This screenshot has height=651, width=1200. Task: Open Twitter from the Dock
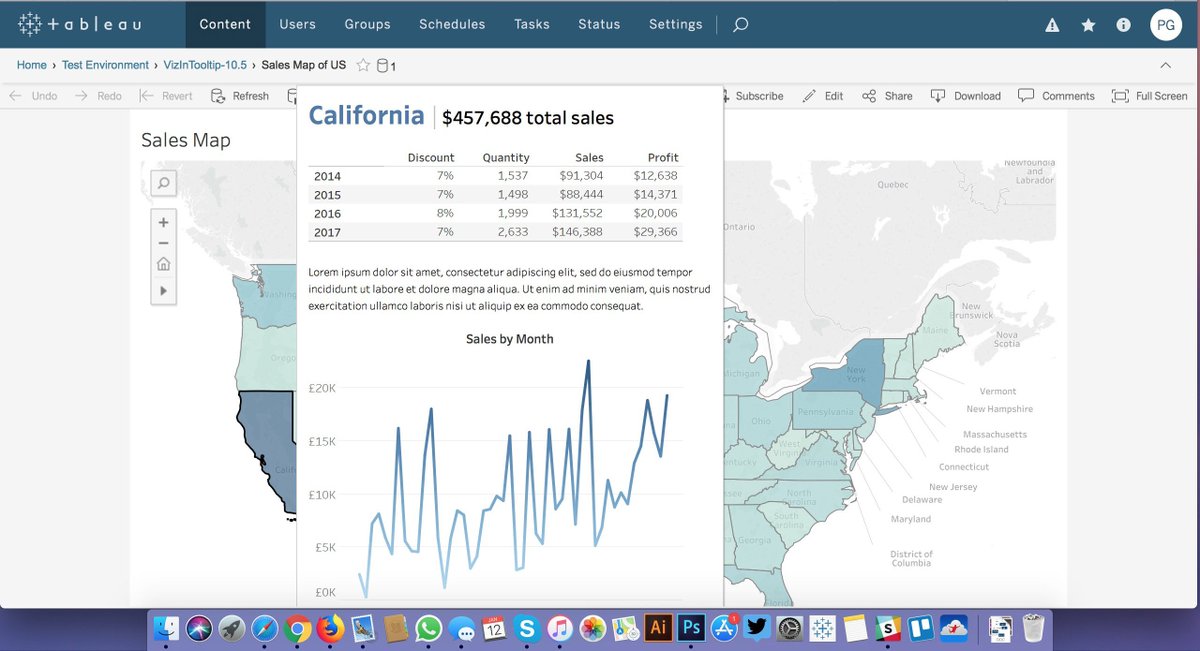(x=756, y=628)
